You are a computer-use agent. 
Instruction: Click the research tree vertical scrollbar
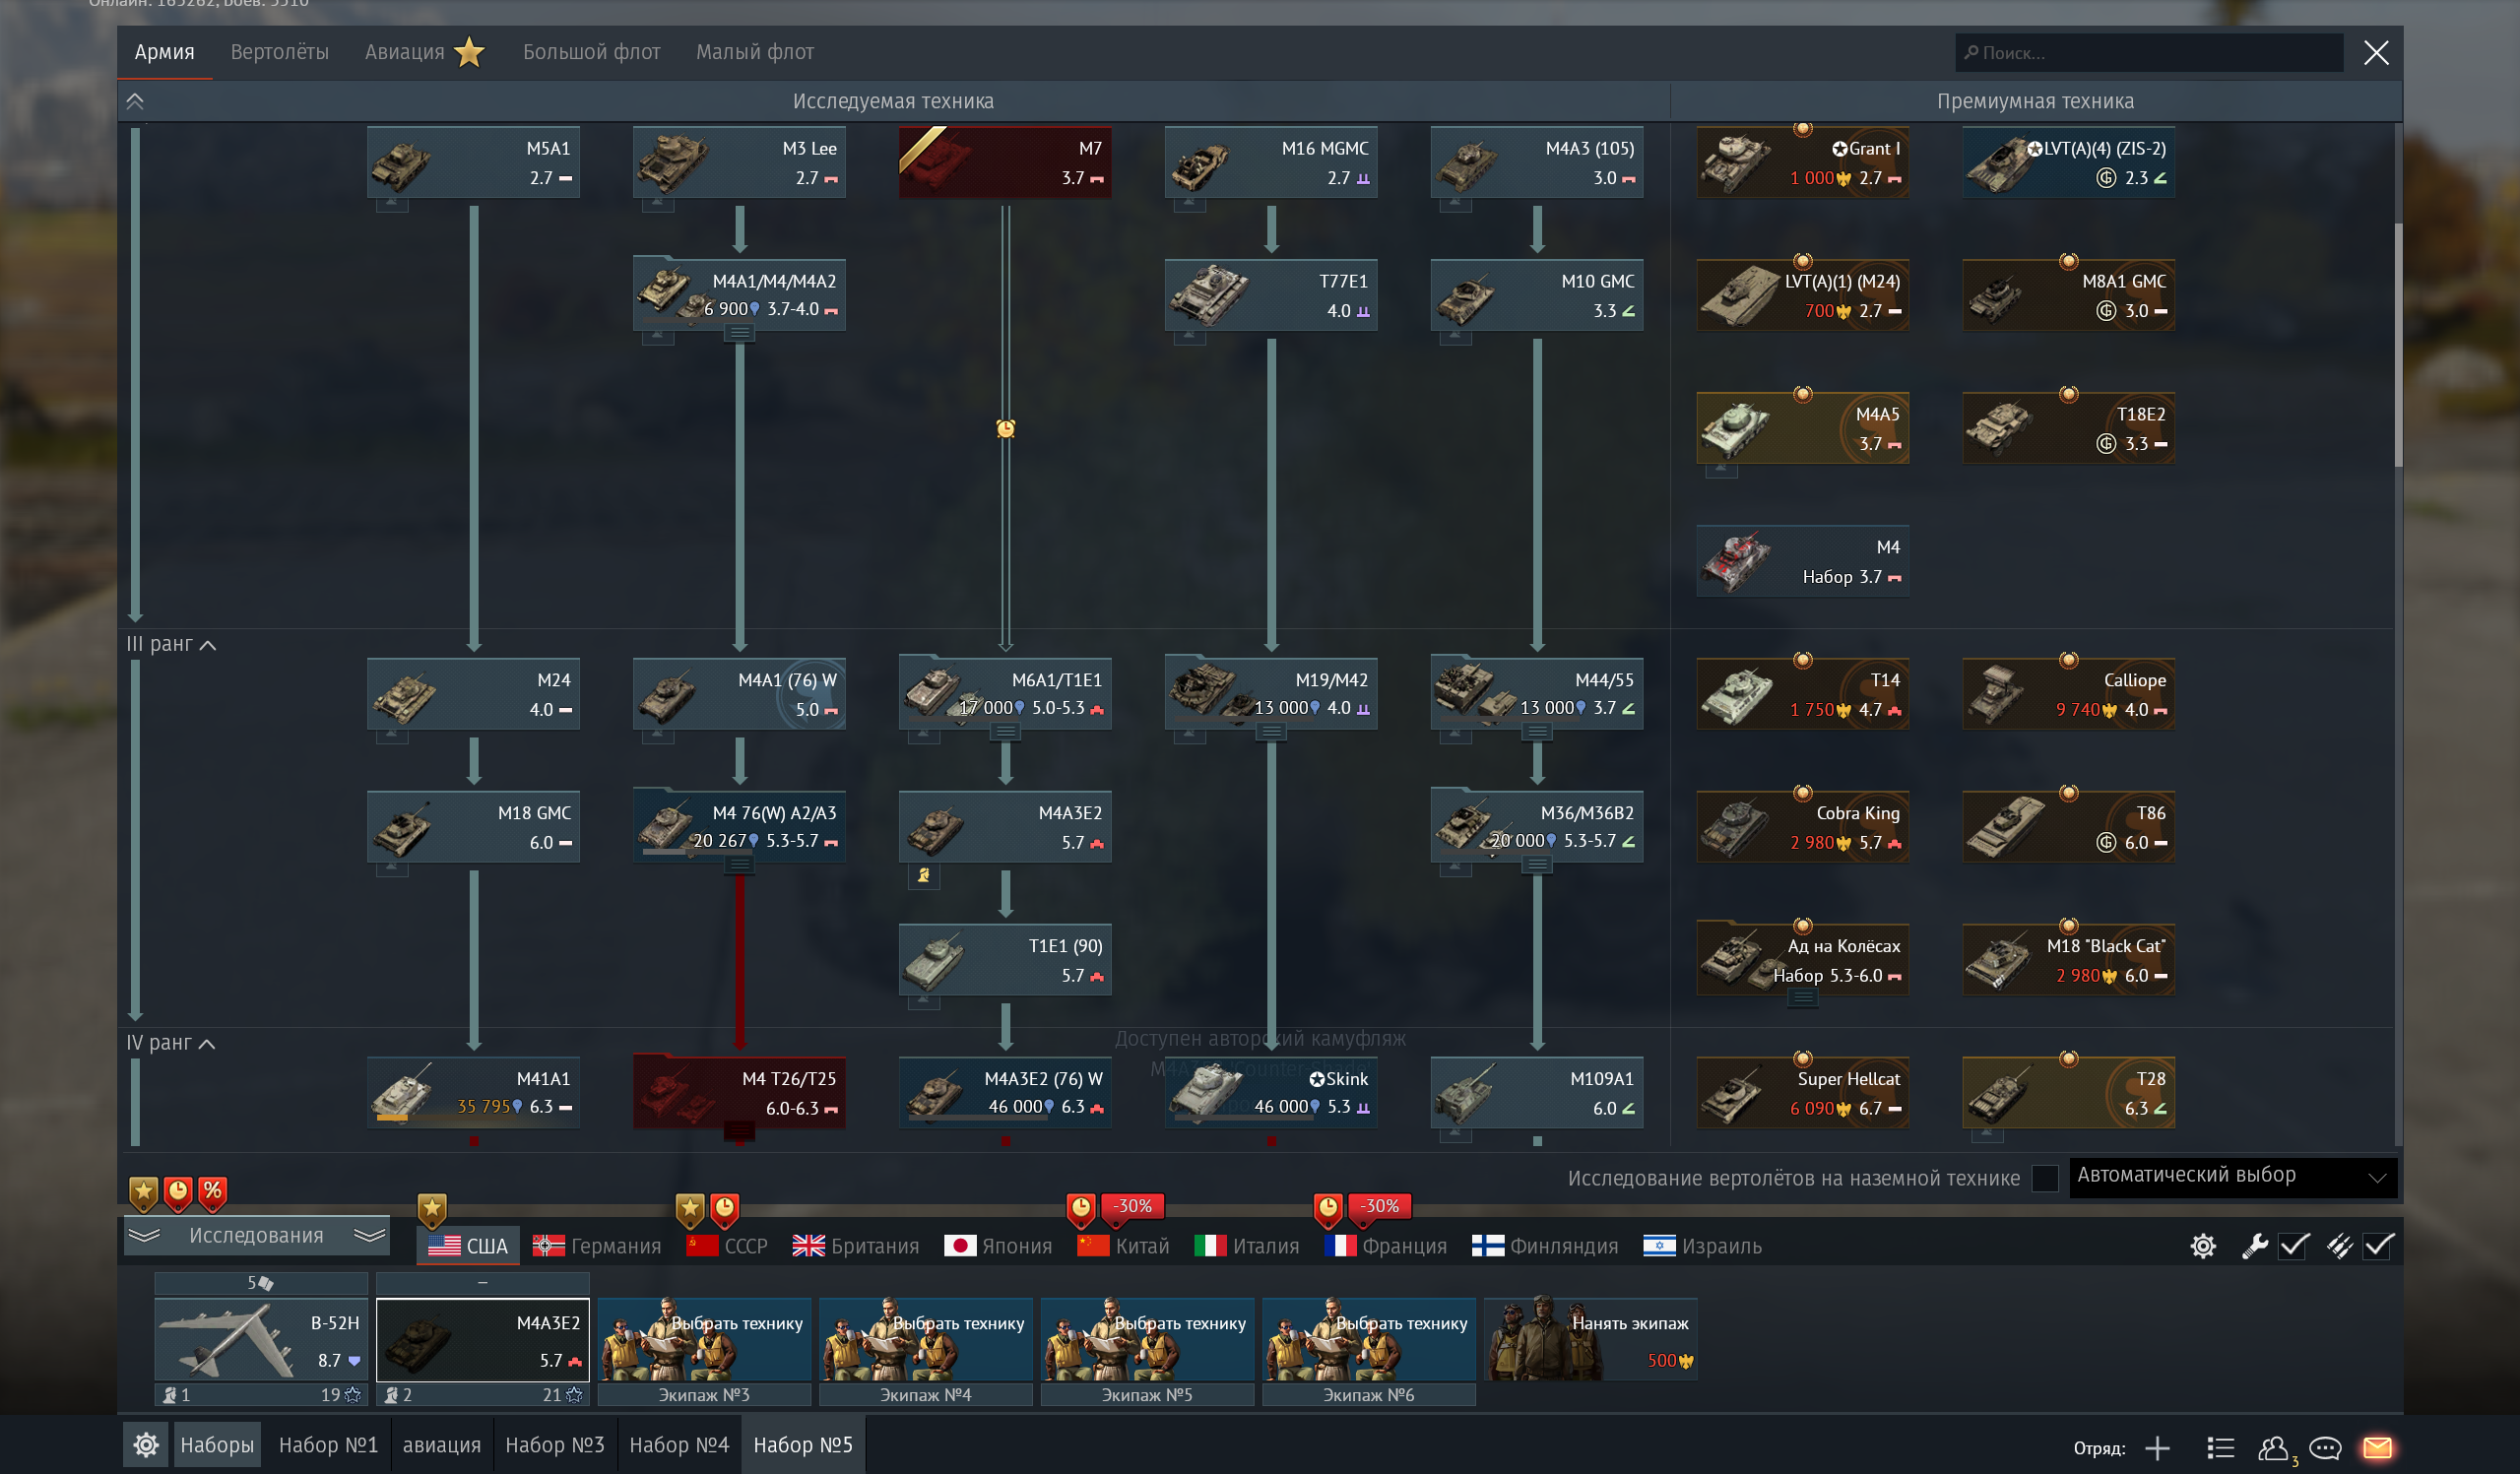[x=2398, y=345]
